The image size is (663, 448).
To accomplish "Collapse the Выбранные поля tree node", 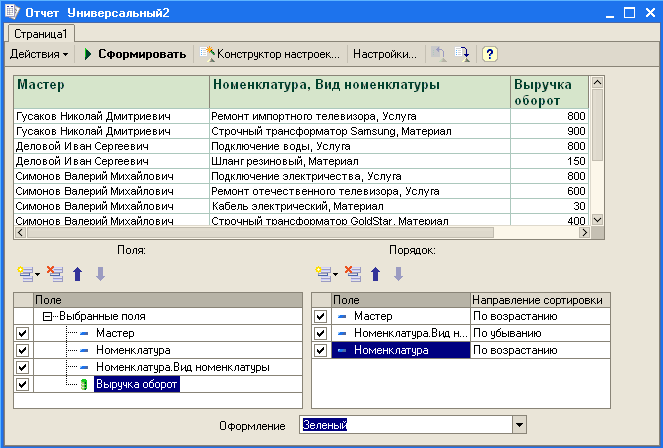I will (47, 316).
